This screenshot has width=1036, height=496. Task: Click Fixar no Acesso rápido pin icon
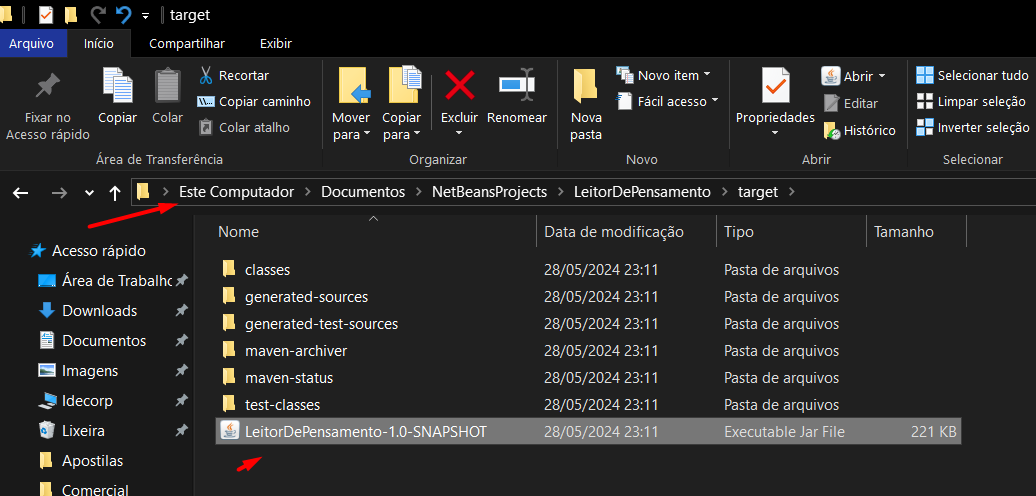pyautogui.click(x=47, y=86)
